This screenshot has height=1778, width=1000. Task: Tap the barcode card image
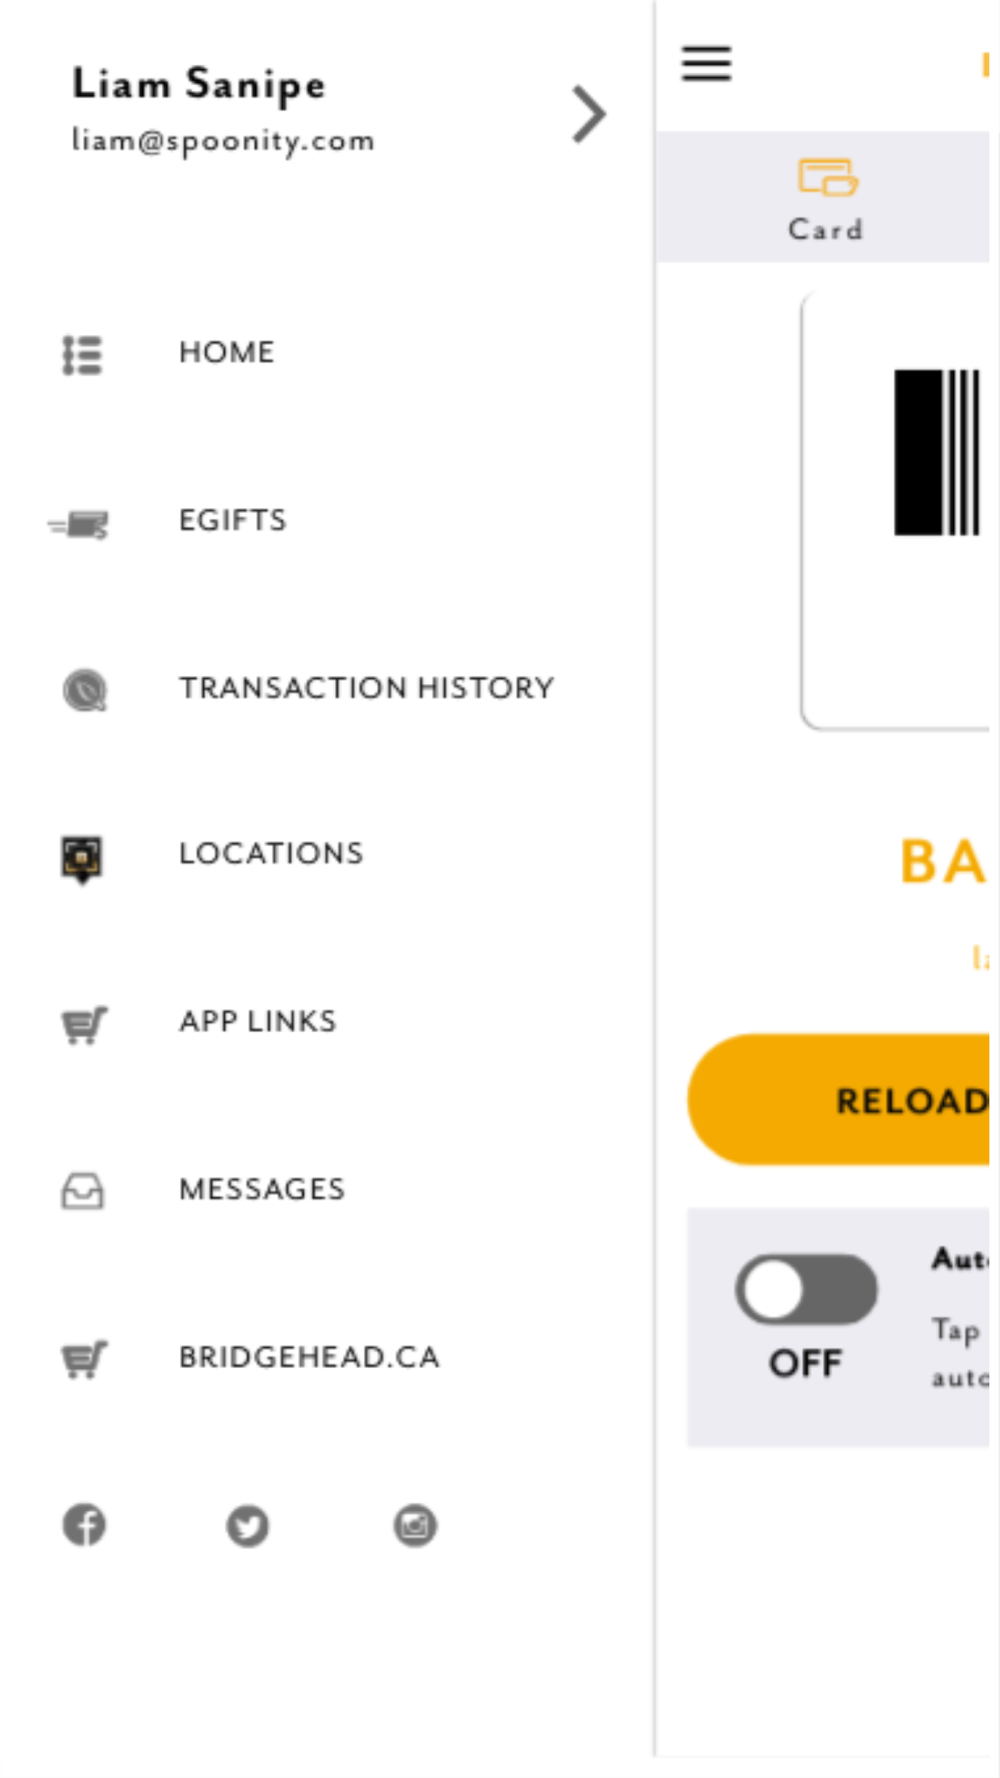click(896, 510)
